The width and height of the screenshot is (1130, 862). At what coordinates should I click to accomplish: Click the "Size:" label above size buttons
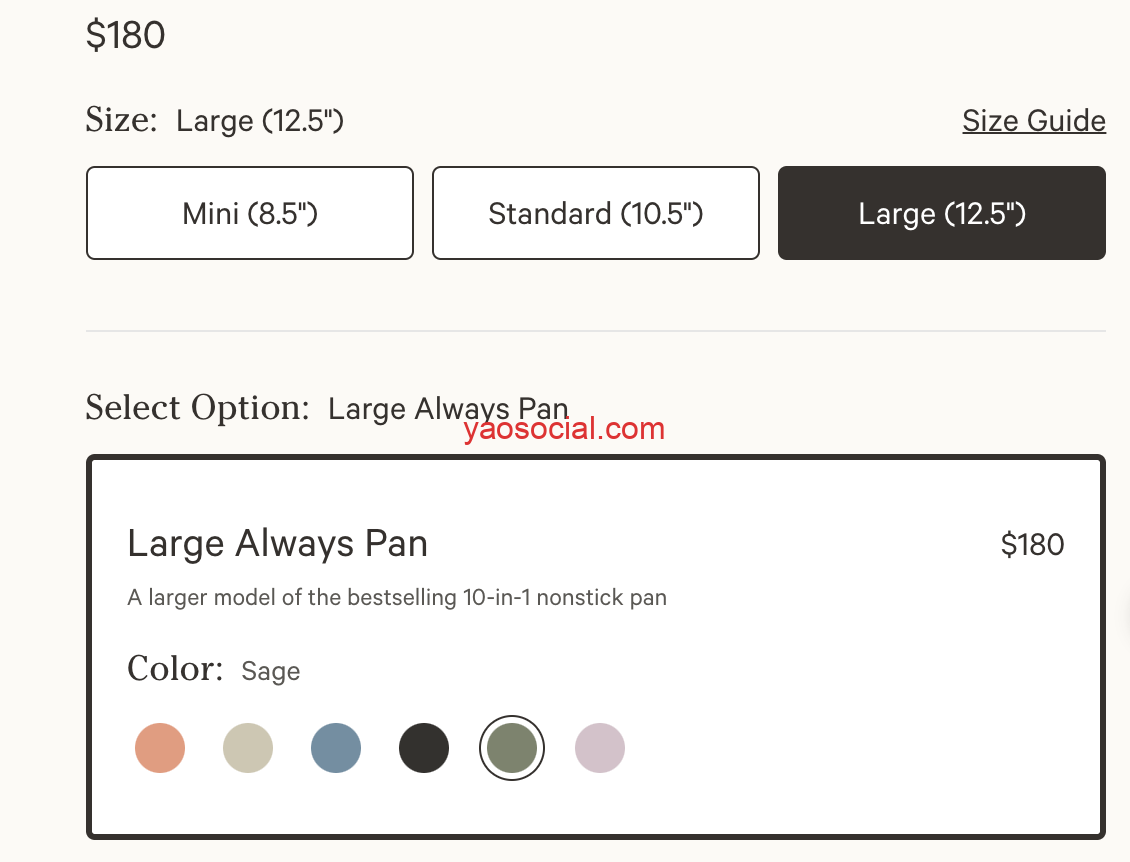(x=121, y=121)
